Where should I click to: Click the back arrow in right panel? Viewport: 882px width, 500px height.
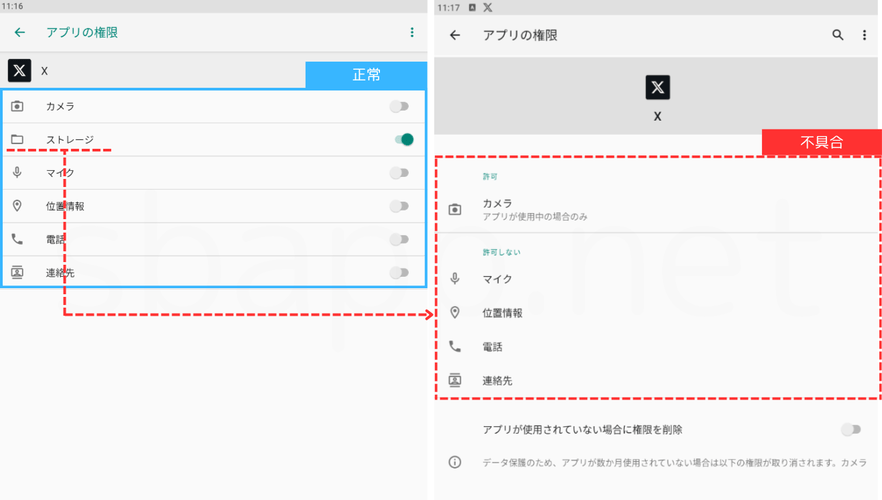point(455,35)
